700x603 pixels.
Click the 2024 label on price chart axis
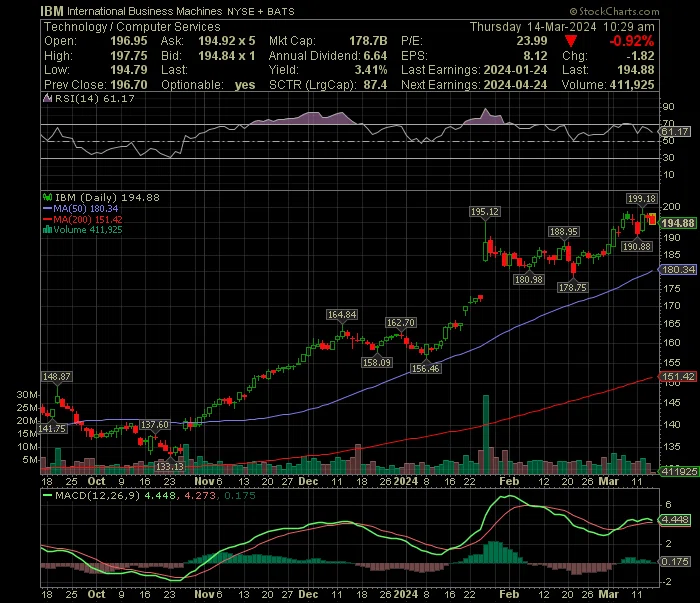pyautogui.click(x=406, y=481)
